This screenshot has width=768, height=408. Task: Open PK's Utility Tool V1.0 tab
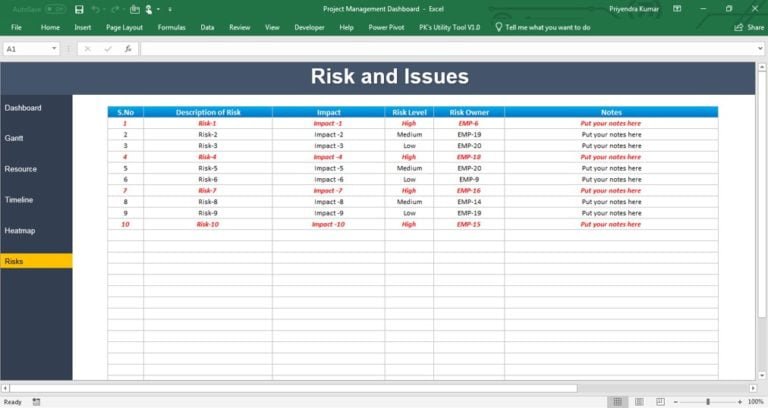449,27
